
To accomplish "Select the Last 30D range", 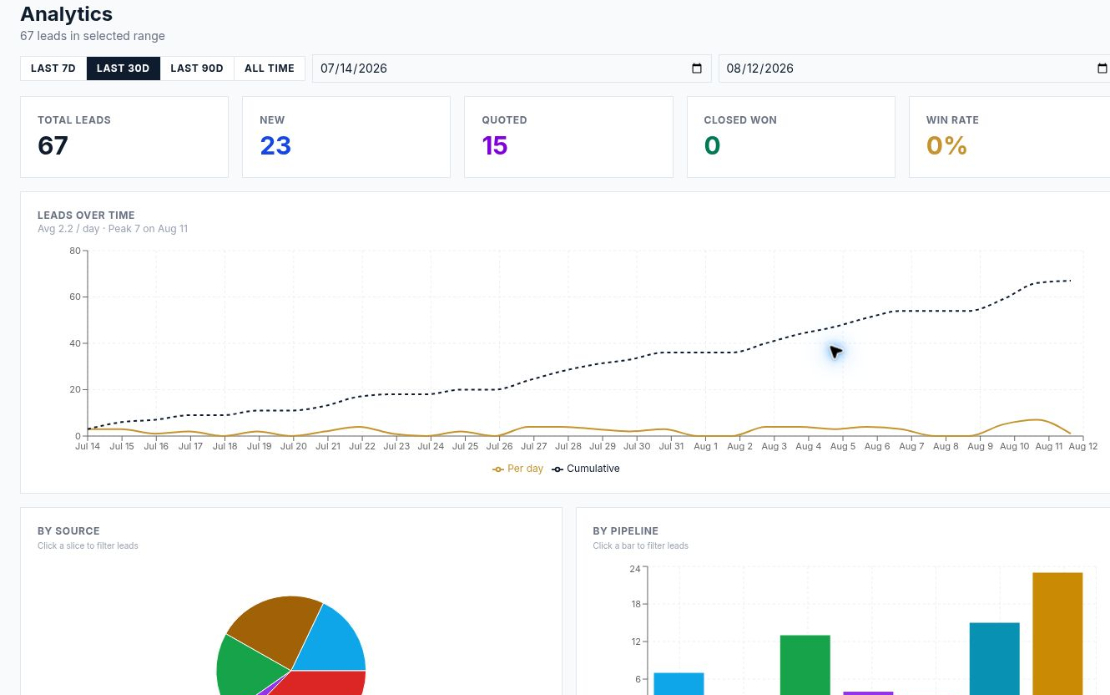I will click(x=123, y=69).
